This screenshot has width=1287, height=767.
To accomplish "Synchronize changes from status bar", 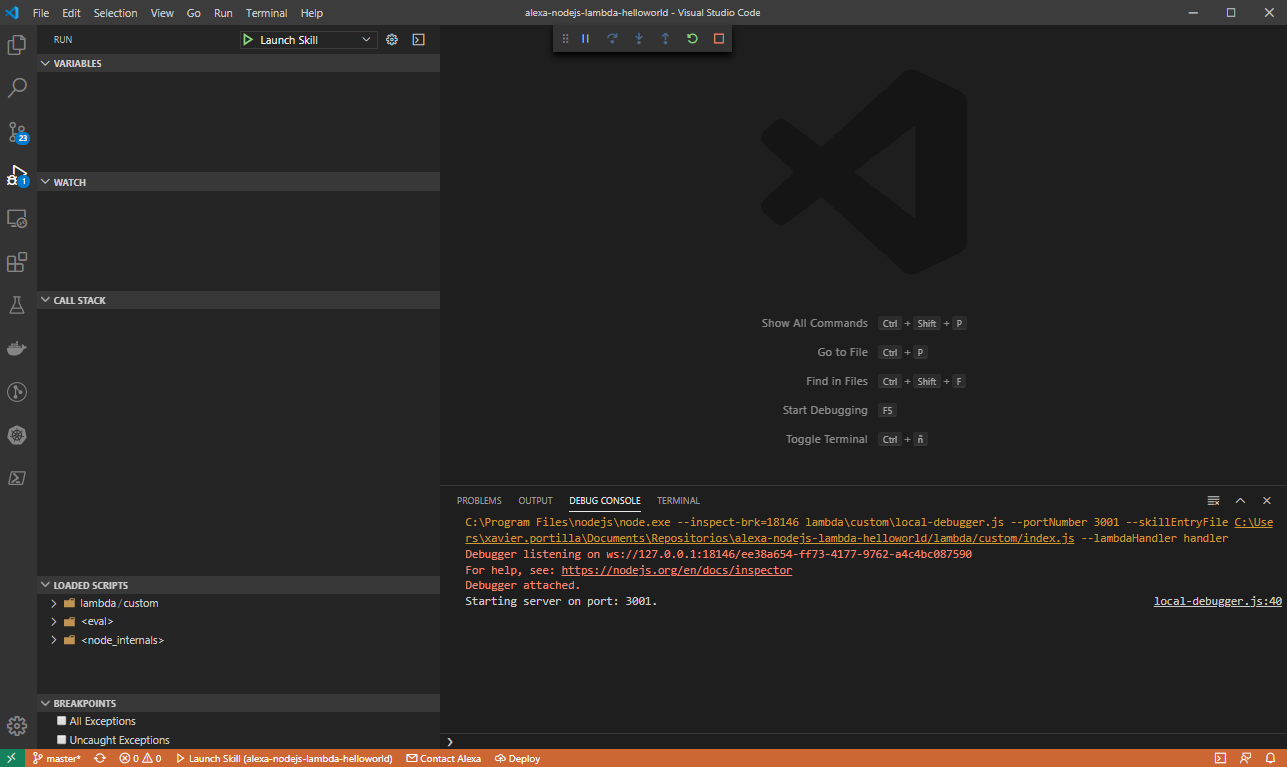I will [x=100, y=758].
